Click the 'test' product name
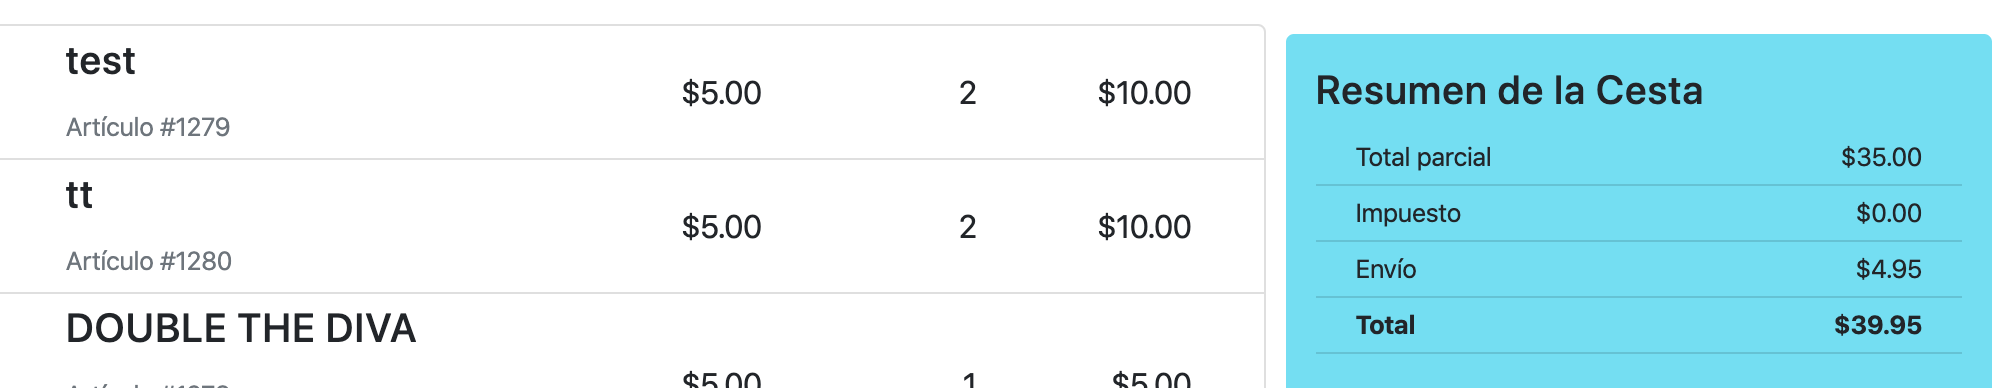The height and width of the screenshot is (388, 1994). click(100, 62)
